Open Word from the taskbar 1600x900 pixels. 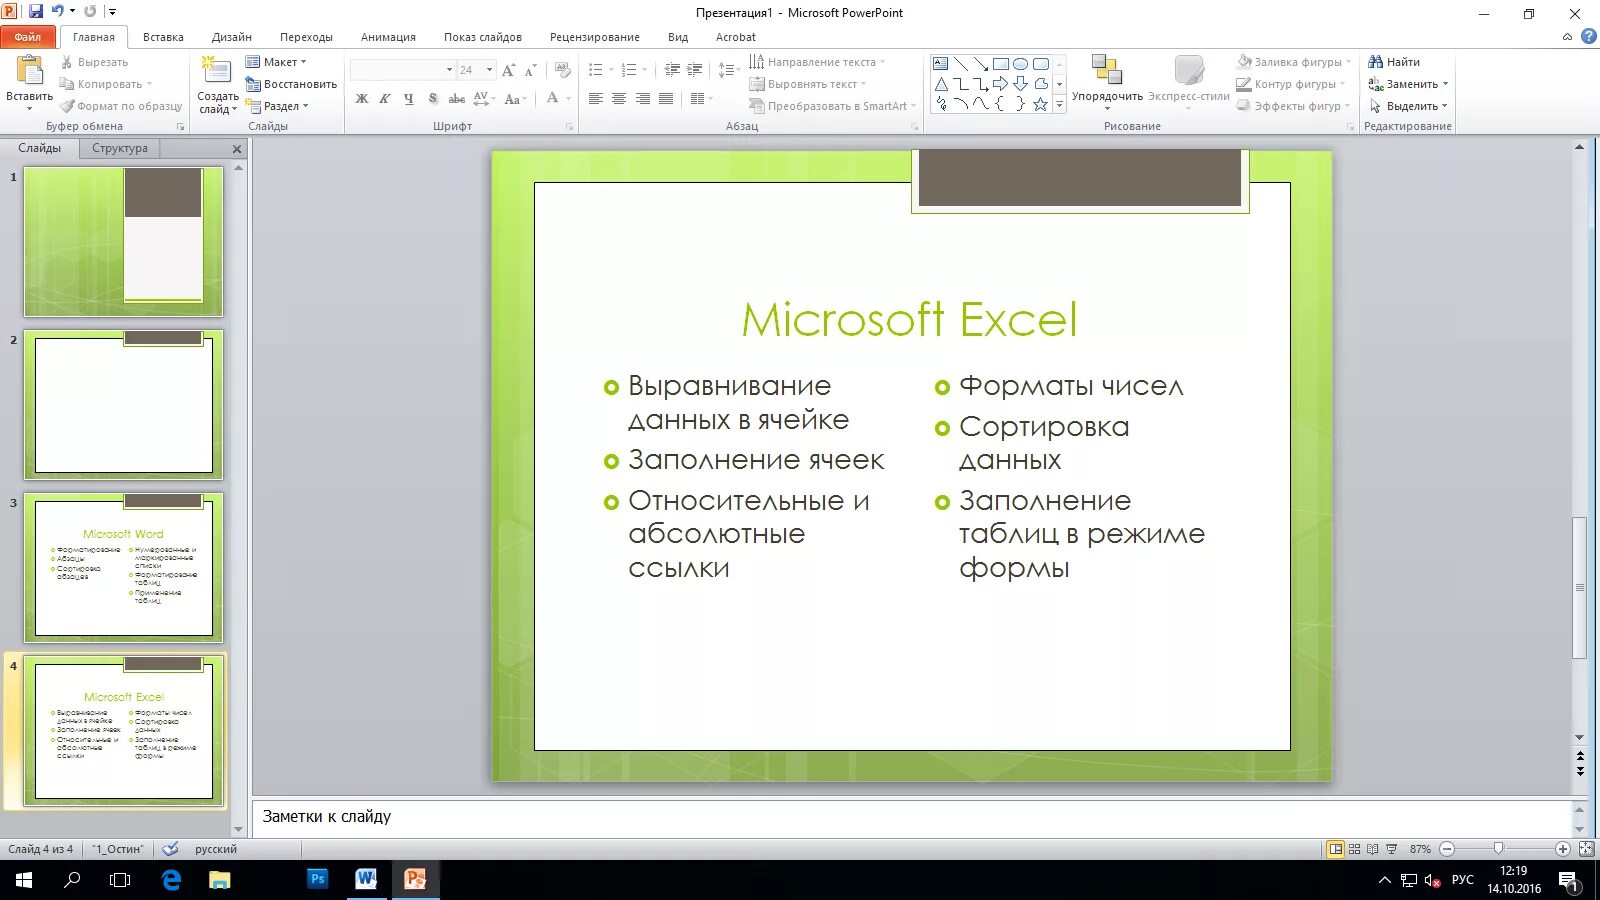tap(366, 879)
